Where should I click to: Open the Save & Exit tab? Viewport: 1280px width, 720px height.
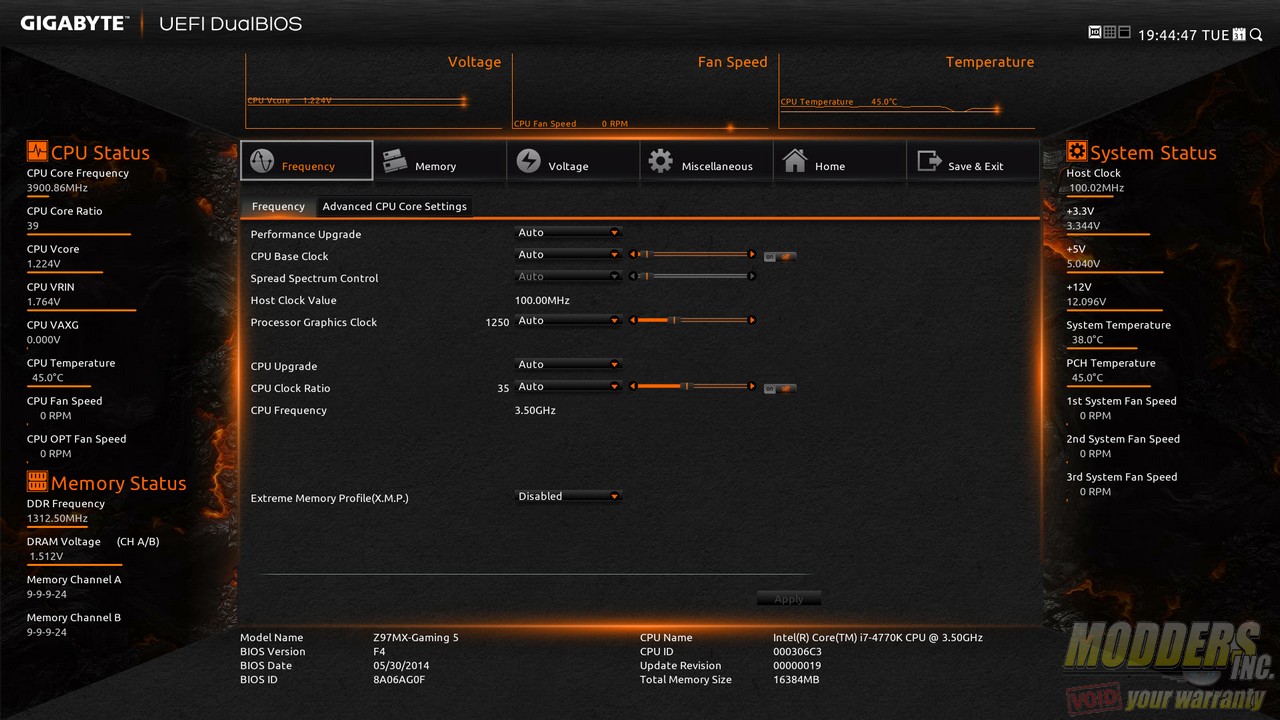(x=972, y=161)
